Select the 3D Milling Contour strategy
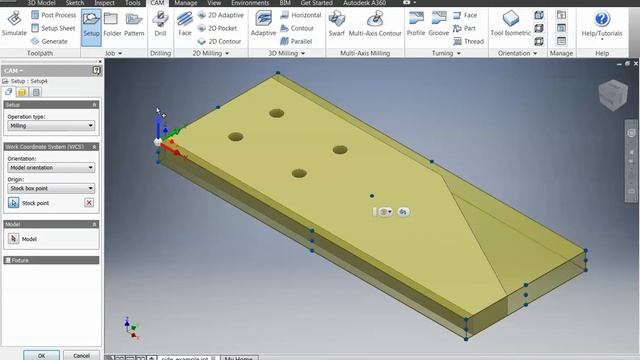This screenshot has height=360, width=640. click(297, 28)
